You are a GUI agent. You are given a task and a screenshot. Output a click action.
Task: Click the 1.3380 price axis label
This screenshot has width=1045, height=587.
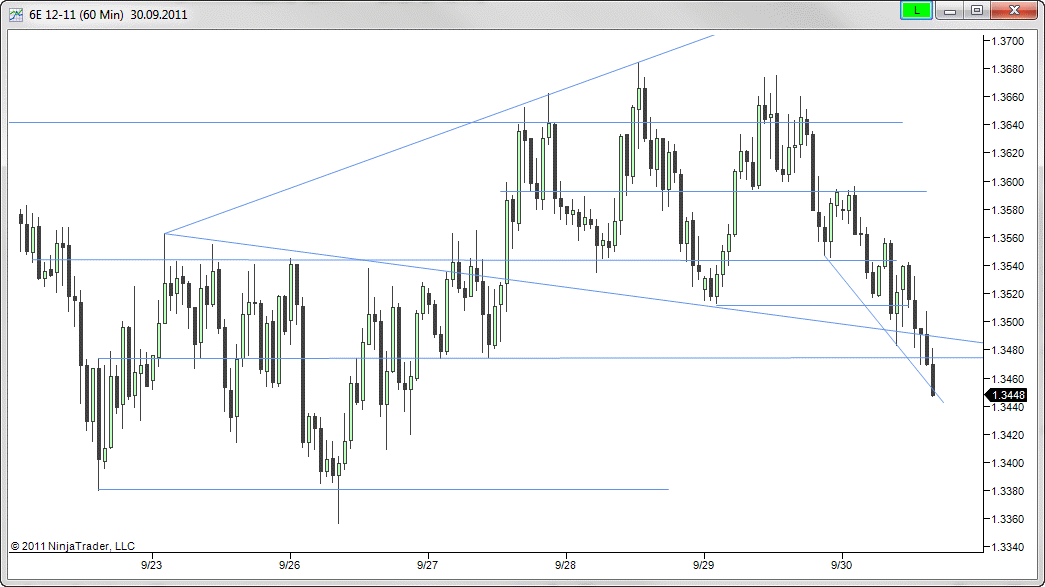1008,491
